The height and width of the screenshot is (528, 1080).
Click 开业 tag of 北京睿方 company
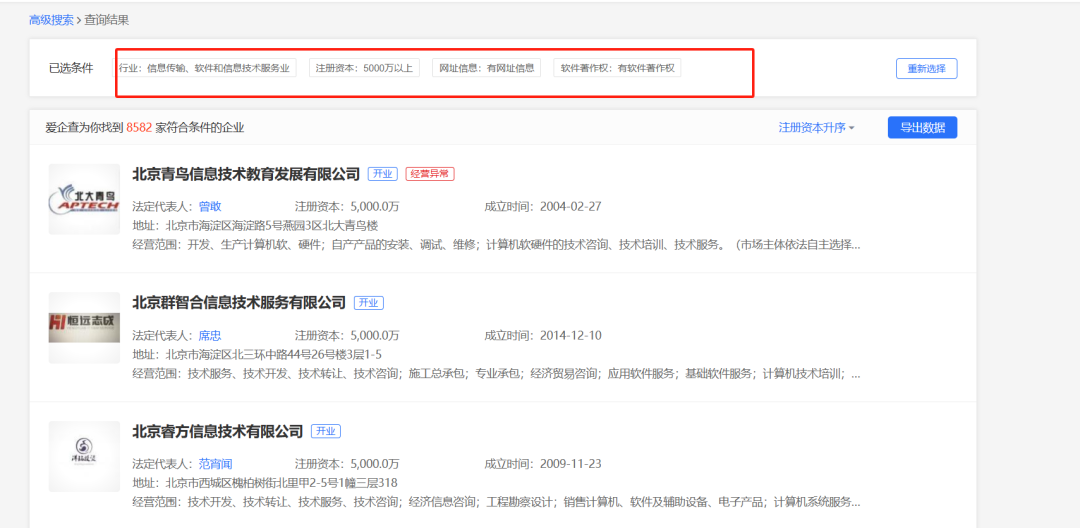point(326,432)
